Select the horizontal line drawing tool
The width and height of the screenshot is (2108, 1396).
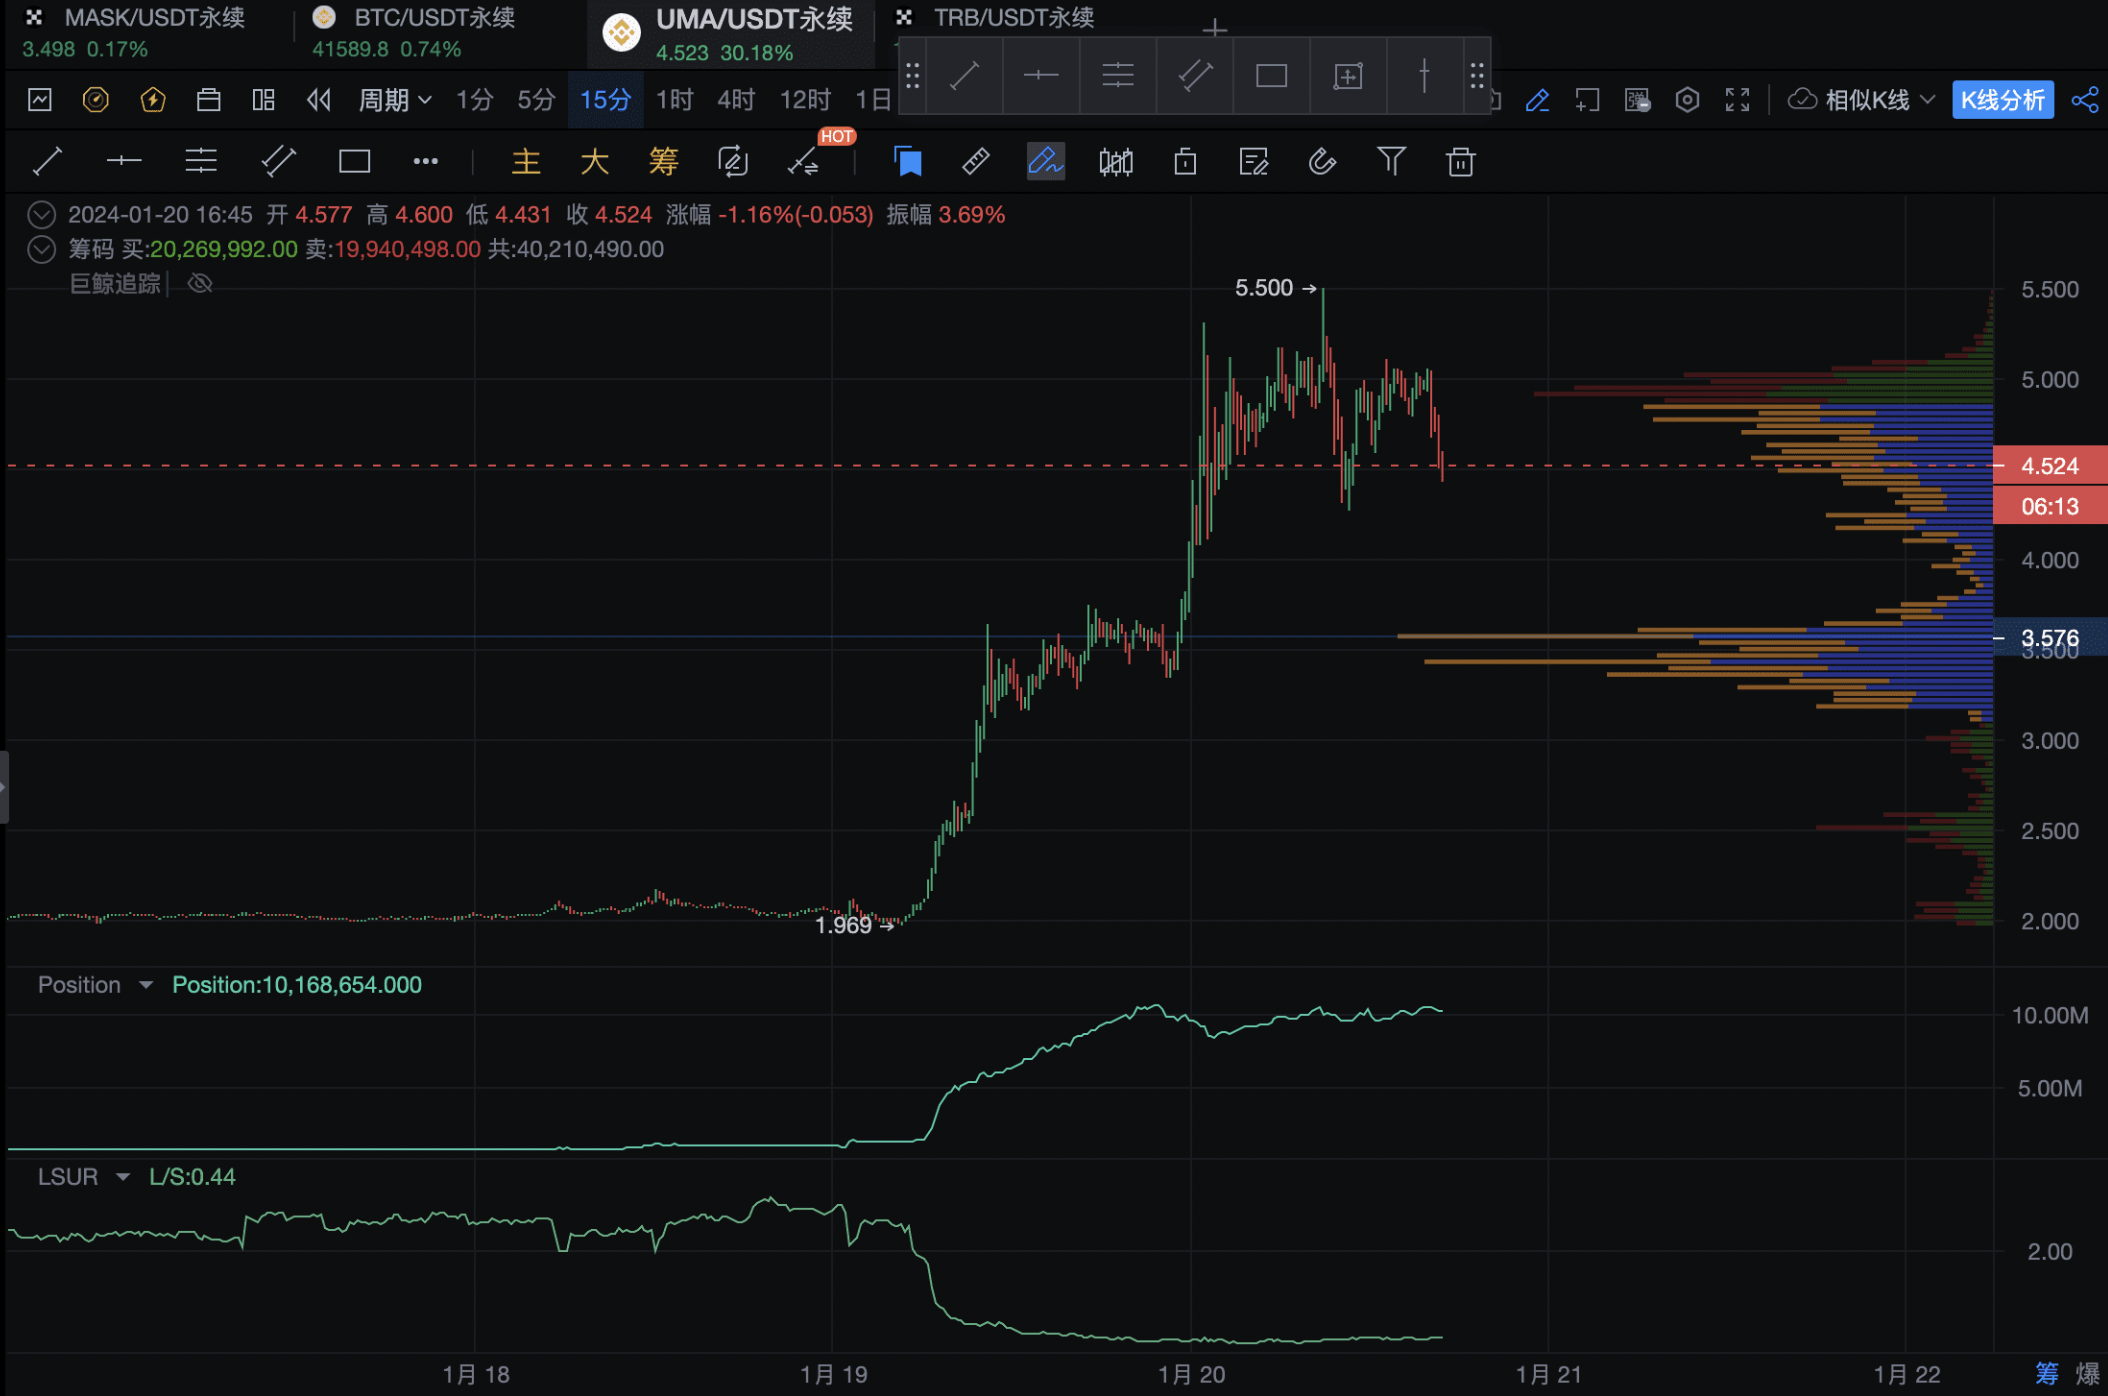coord(124,161)
